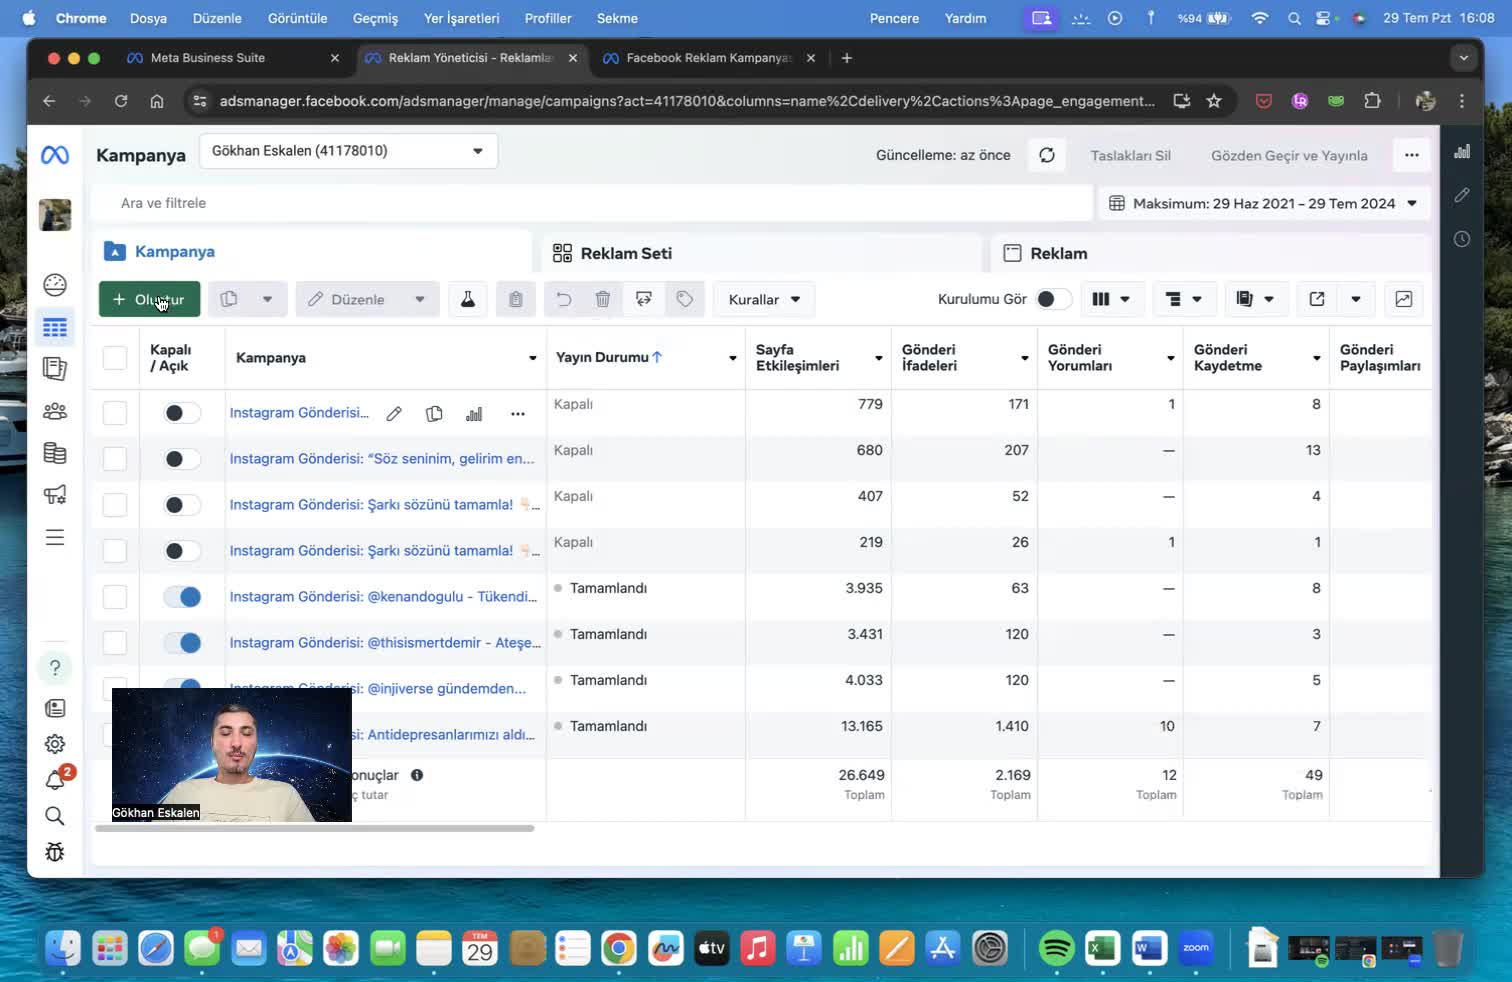Select the Kampanya tab
This screenshot has height=982, width=1512.
coord(312,252)
